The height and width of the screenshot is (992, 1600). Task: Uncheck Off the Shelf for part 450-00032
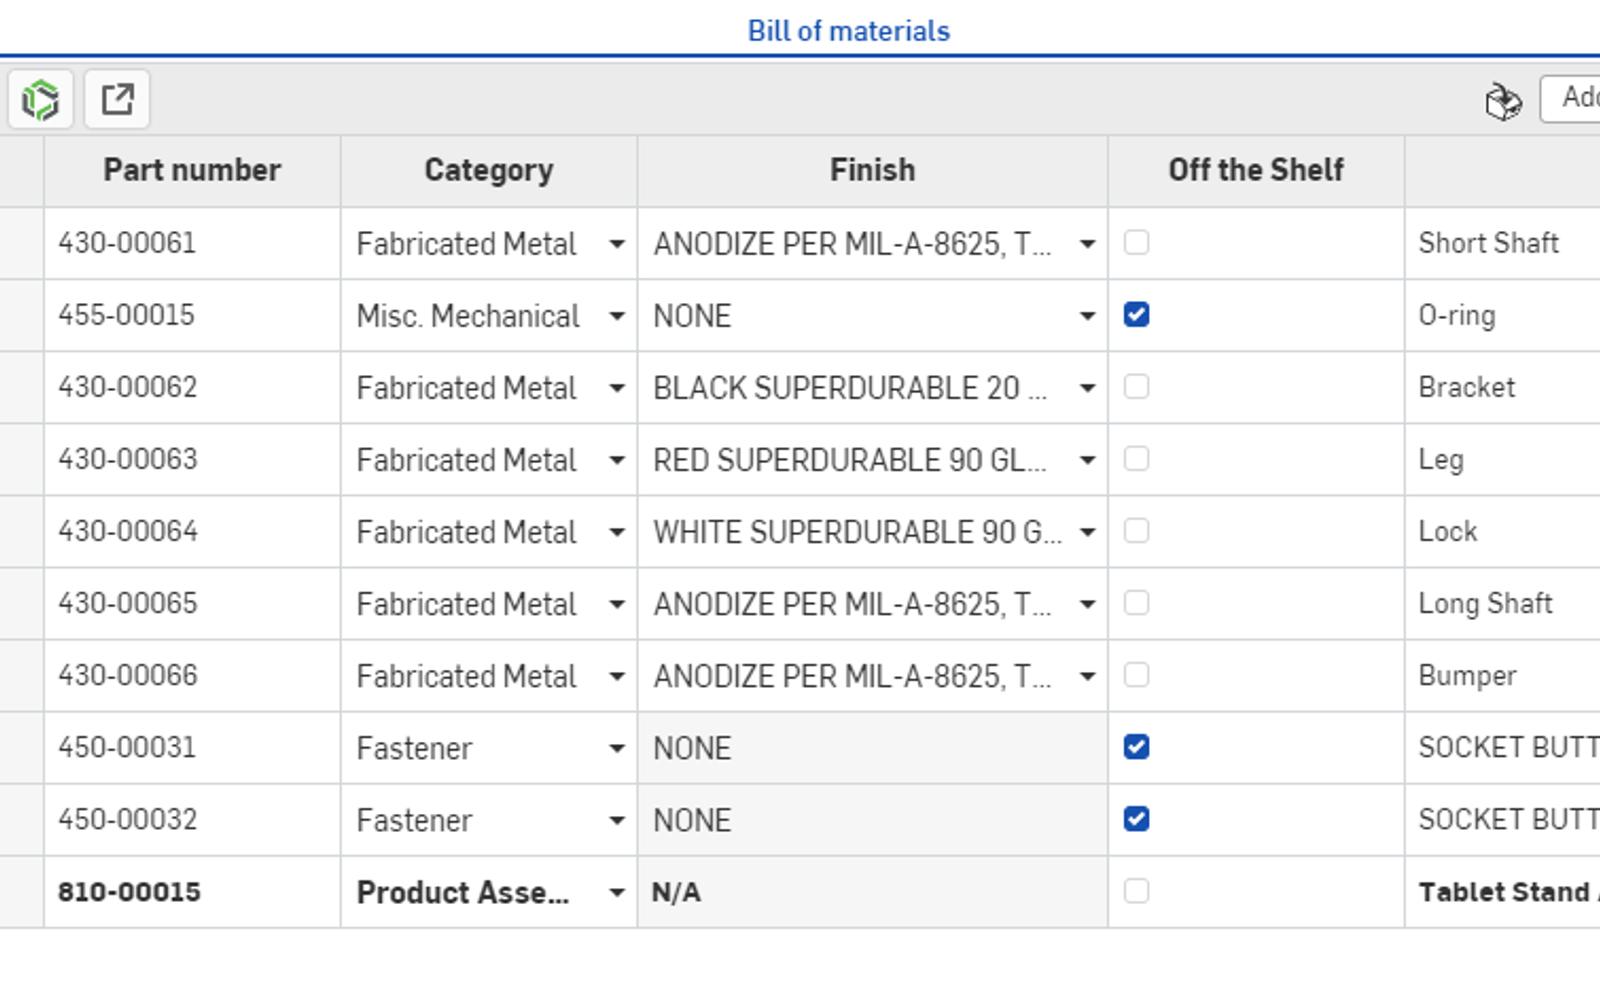pyautogui.click(x=1137, y=819)
